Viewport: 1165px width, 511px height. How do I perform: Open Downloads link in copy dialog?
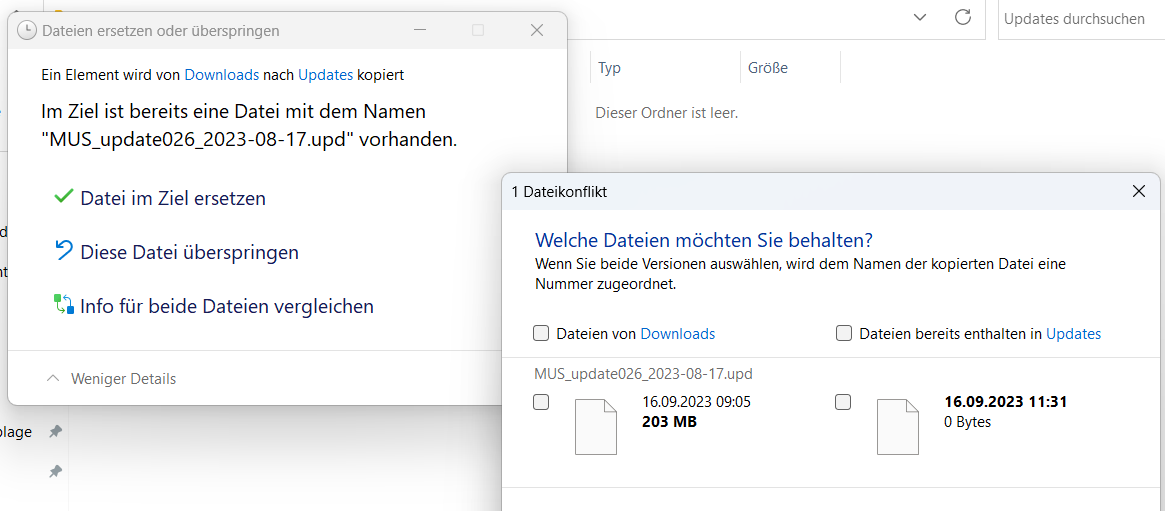click(x=221, y=74)
